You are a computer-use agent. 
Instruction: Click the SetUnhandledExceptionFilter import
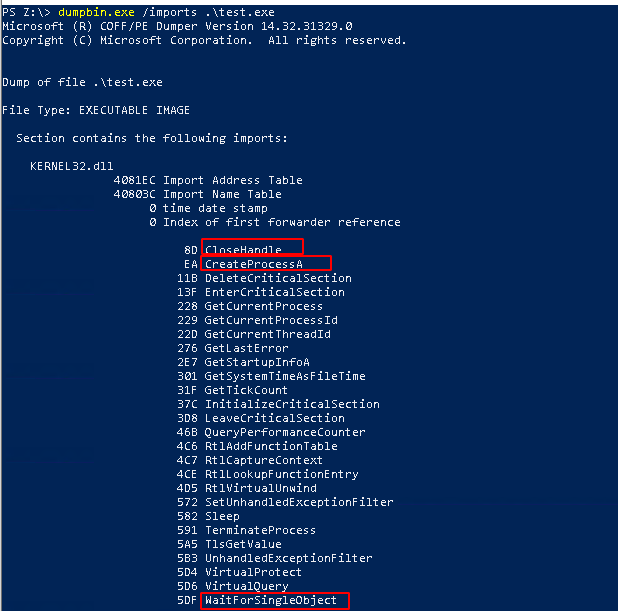[x=299, y=502]
